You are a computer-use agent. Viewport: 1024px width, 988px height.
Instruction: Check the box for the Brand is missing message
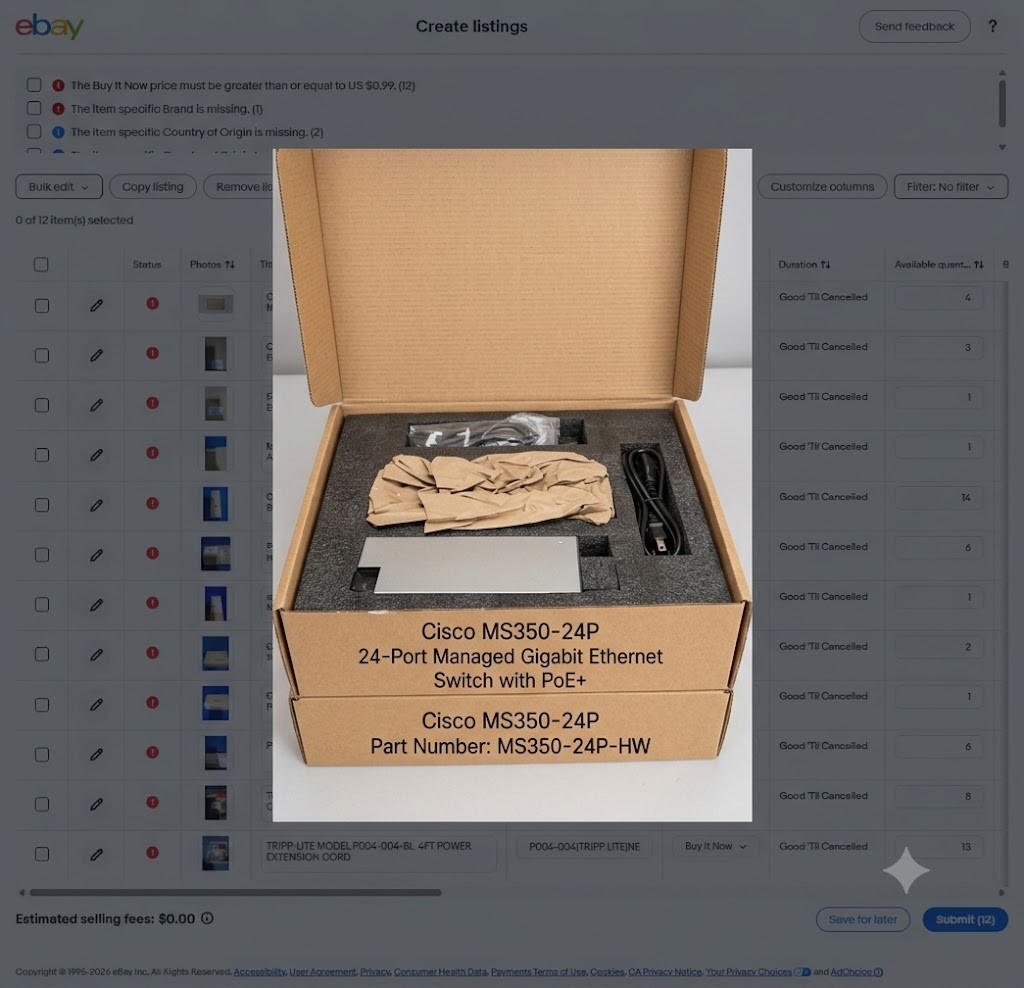tap(34, 108)
